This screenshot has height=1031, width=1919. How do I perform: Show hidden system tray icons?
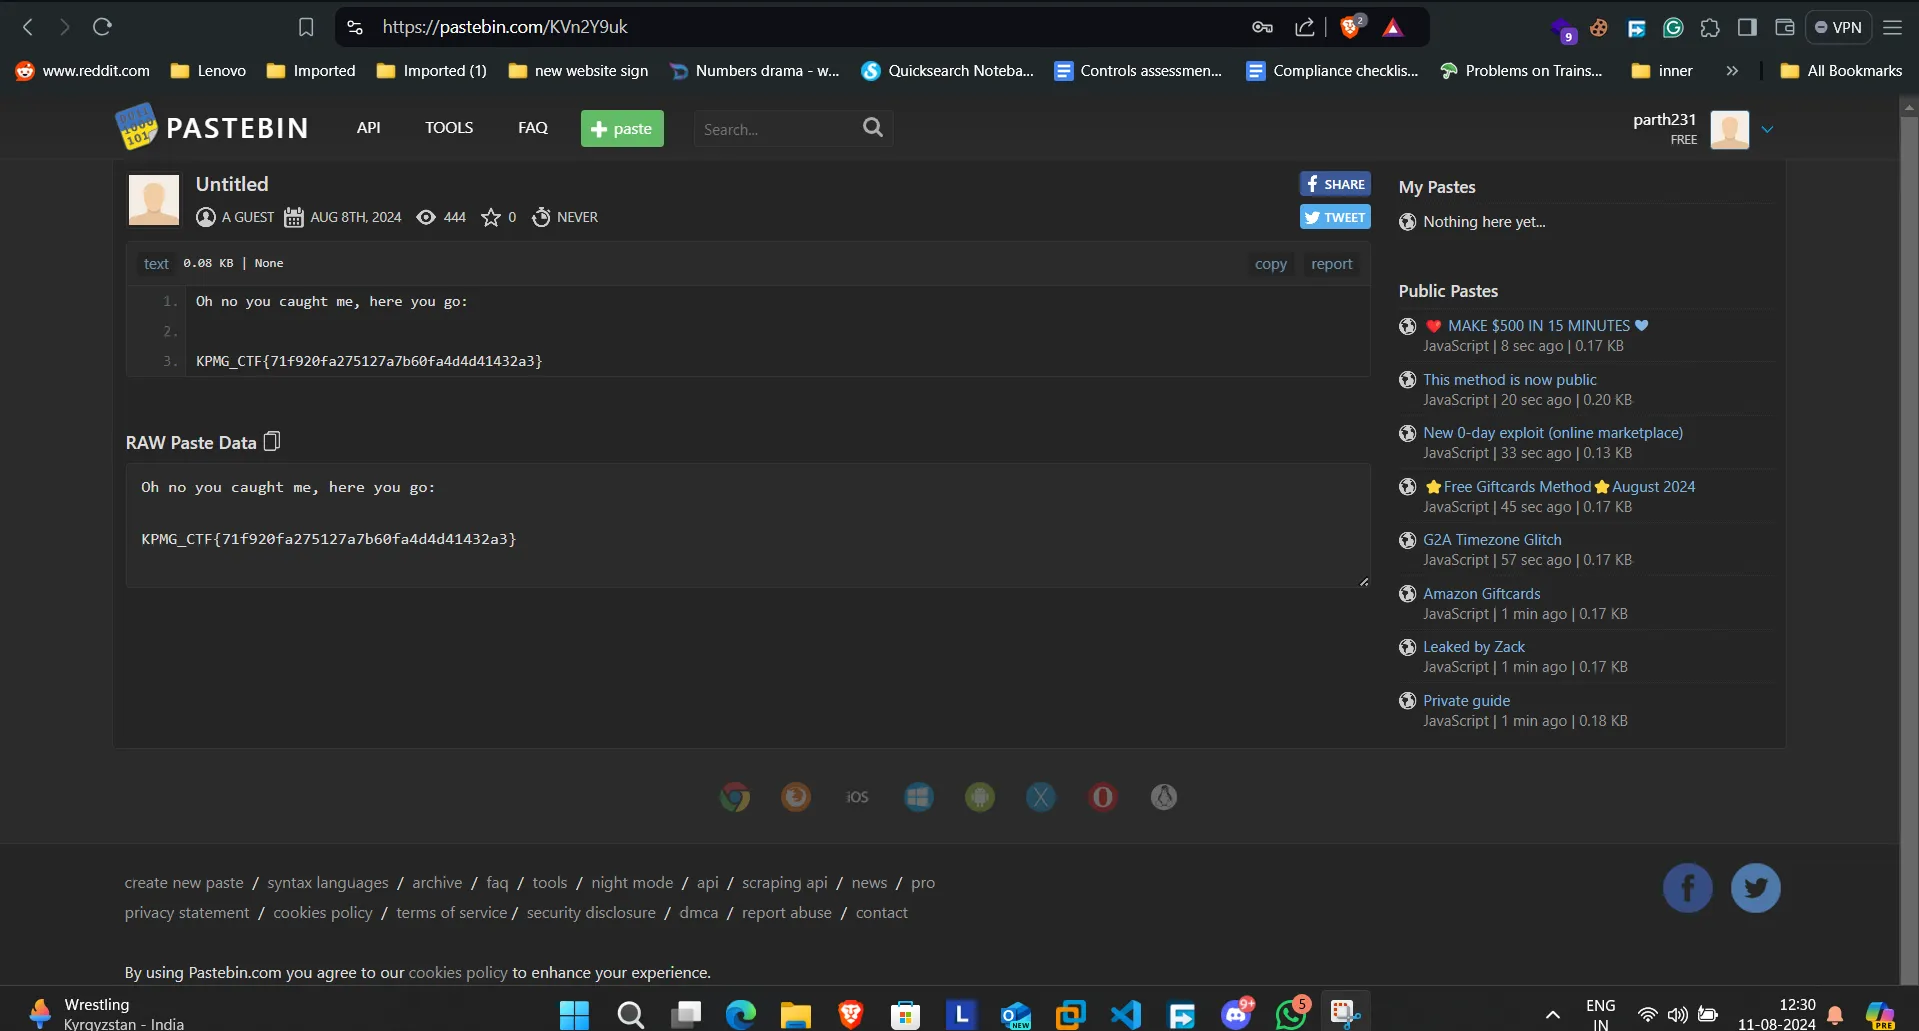[x=1552, y=1015]
